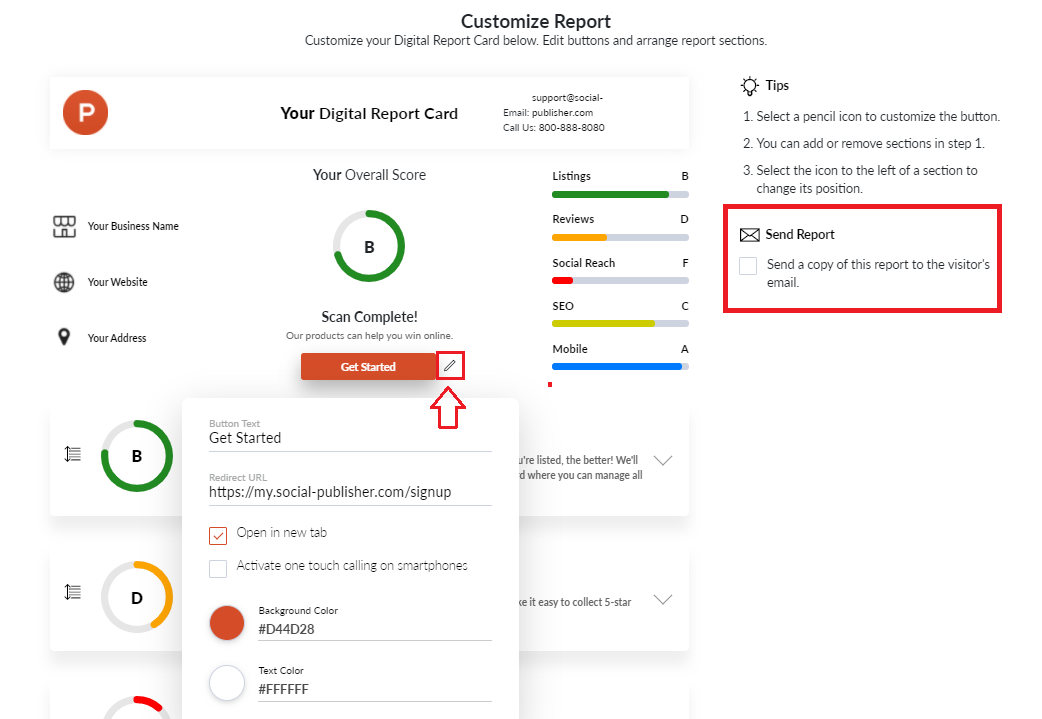The width and height of the screenshot is (1042, 719).
Task: Click the Social Reach label
Action: point(583,263)
